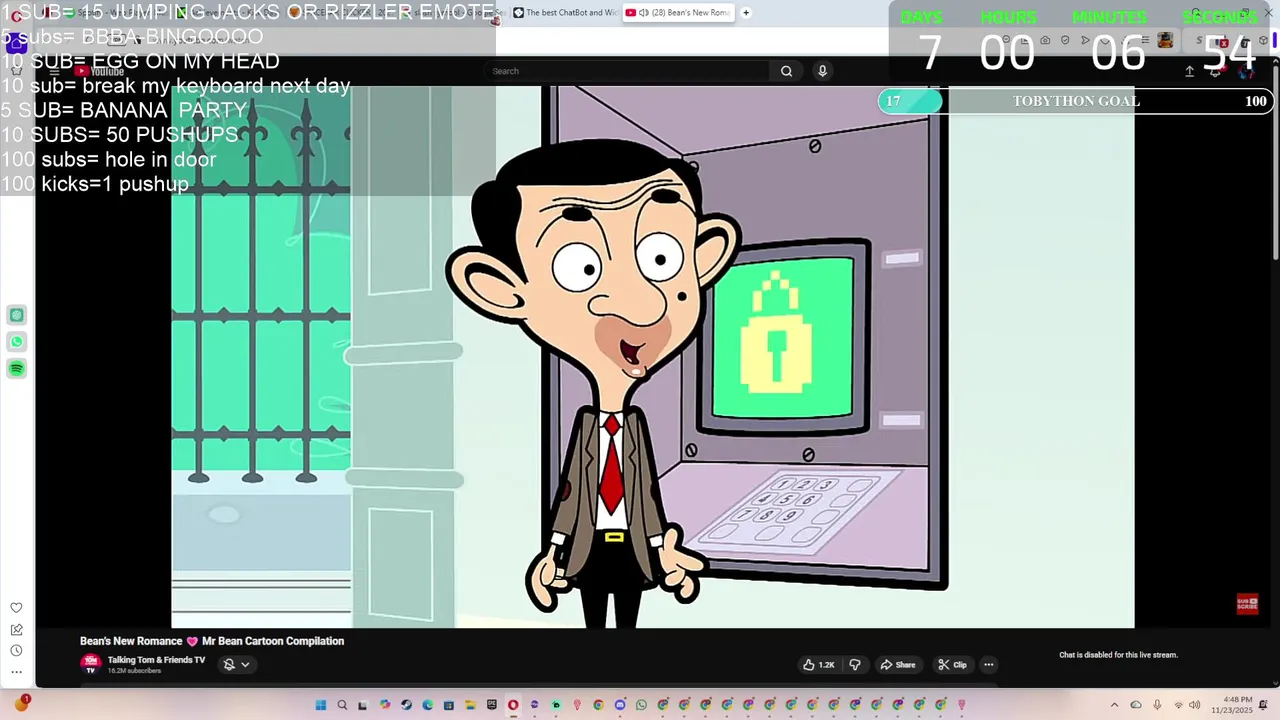Read the Chat is disabled for this live stream notice

1118,655
